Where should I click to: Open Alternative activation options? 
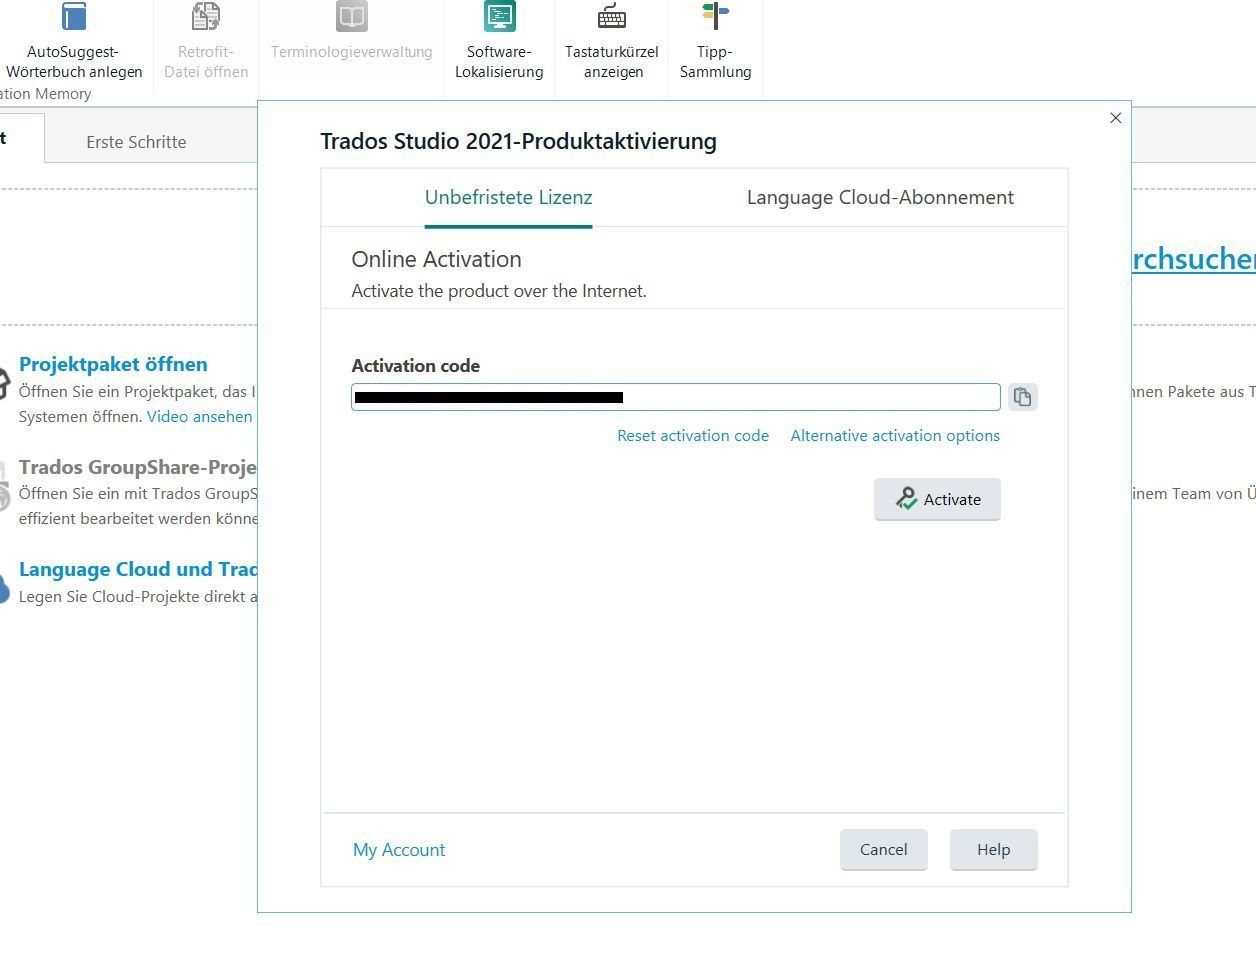coord(894,435)
